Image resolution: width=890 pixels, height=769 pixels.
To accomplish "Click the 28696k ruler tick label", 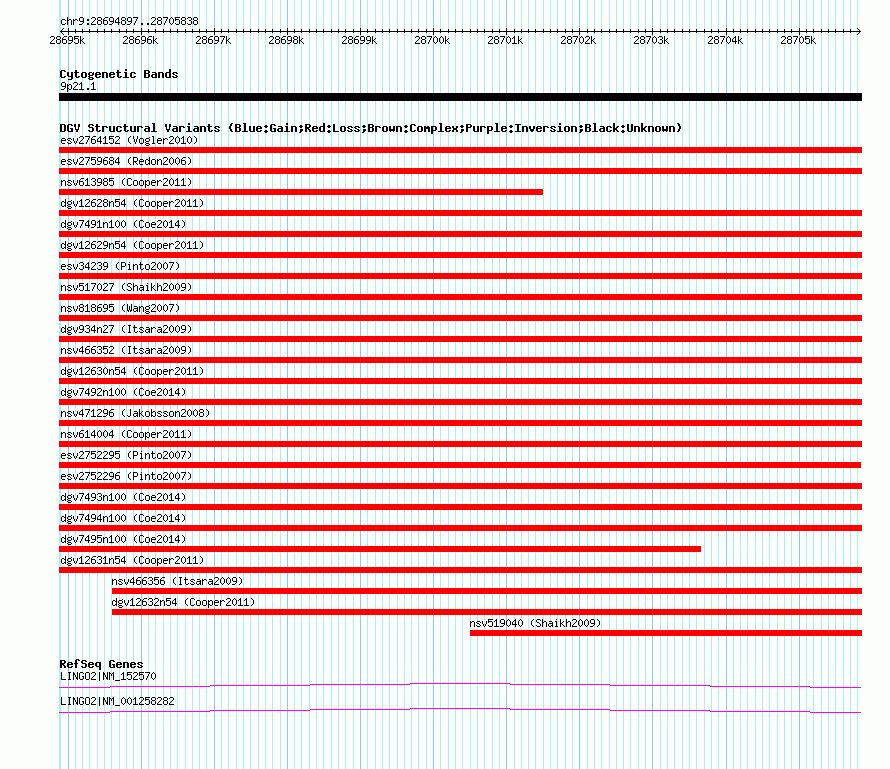I will click(140, 40).
